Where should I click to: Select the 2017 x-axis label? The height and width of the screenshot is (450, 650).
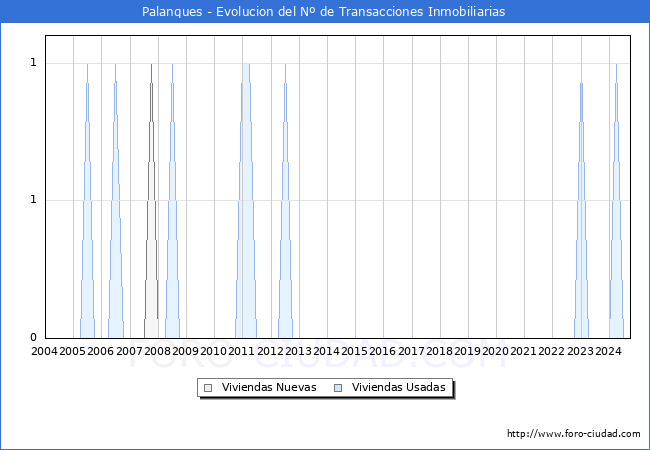click(411, 351)
